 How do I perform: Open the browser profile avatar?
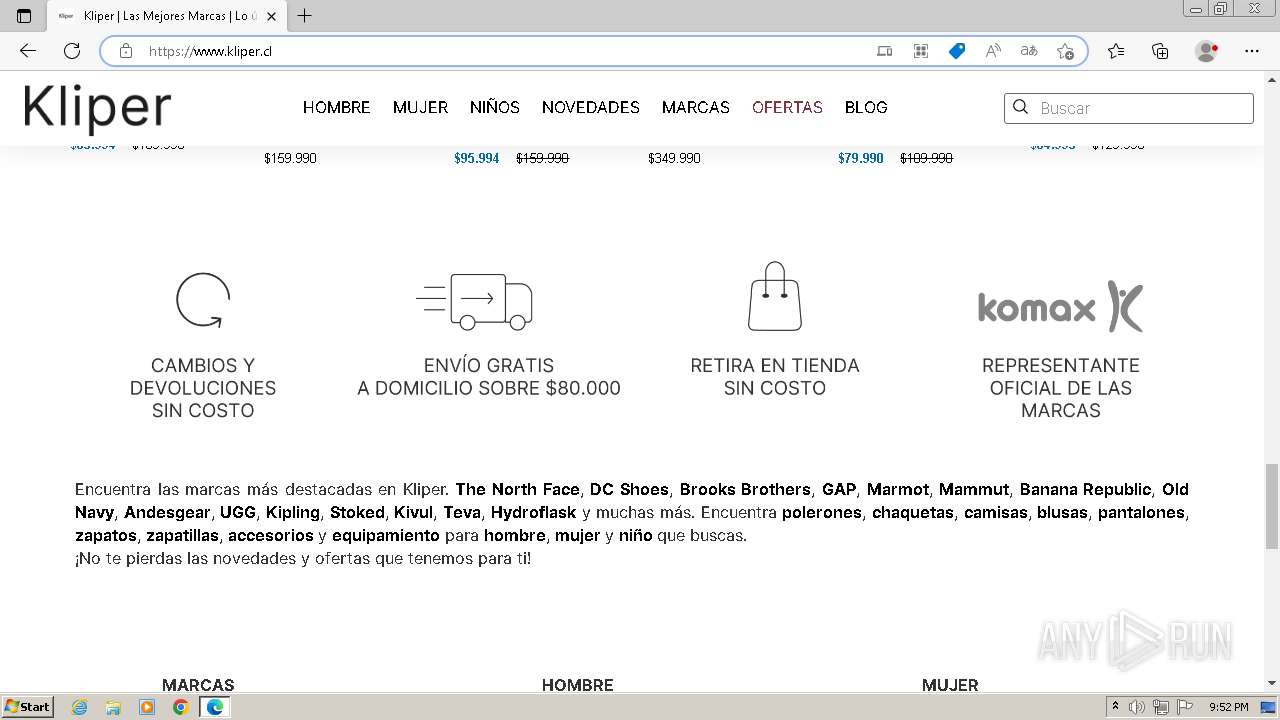tap(1207, 51)
